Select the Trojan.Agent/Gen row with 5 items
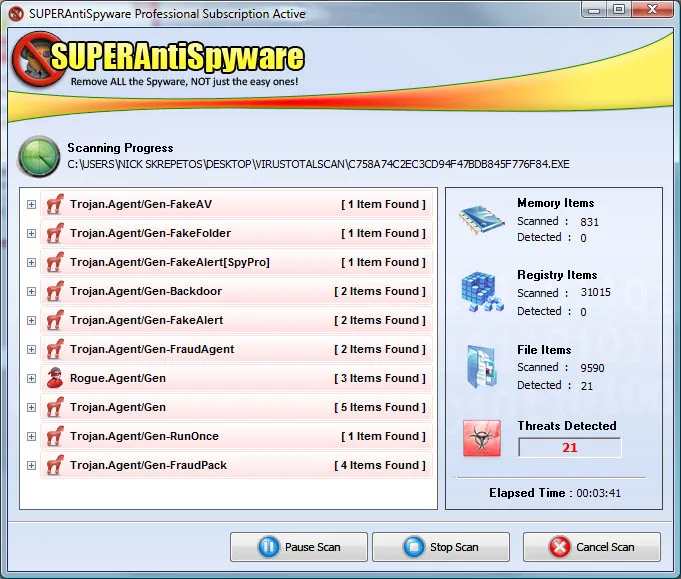This screenshot has width=681, height=579. coord(236,407)
